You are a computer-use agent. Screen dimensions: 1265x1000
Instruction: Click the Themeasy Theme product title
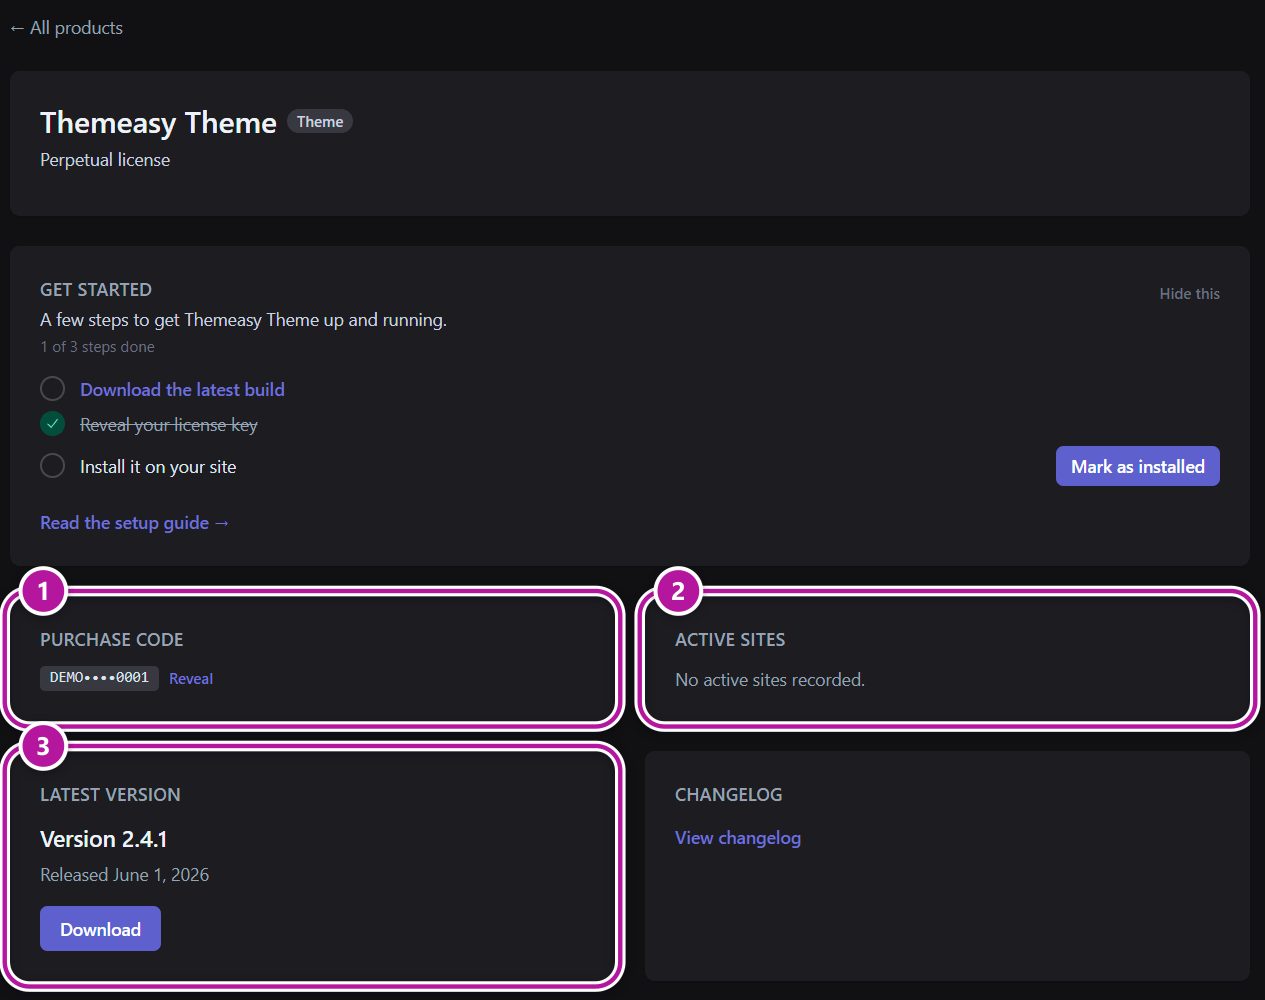click(x=158, y=123)
